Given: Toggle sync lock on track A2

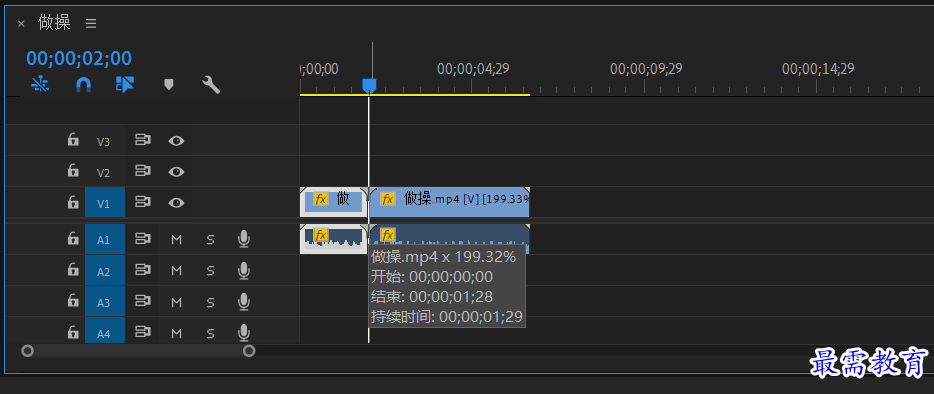Looking at the screenshot, I should click(x=142, y=271).
